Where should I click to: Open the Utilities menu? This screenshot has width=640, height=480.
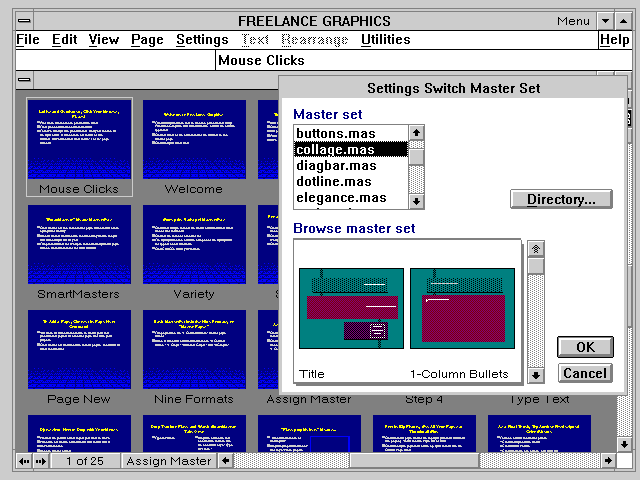pos(386,40)
